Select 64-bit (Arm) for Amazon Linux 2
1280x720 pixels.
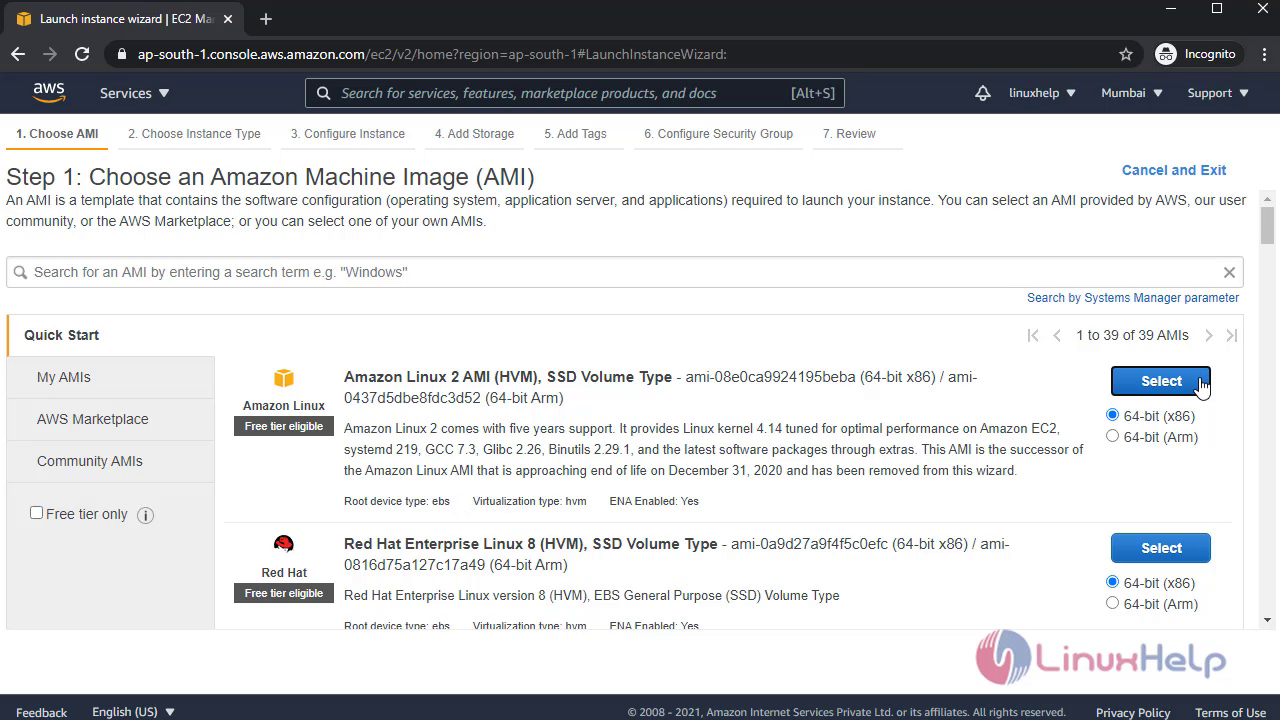pyautogui.click(x=1113, y=436)
